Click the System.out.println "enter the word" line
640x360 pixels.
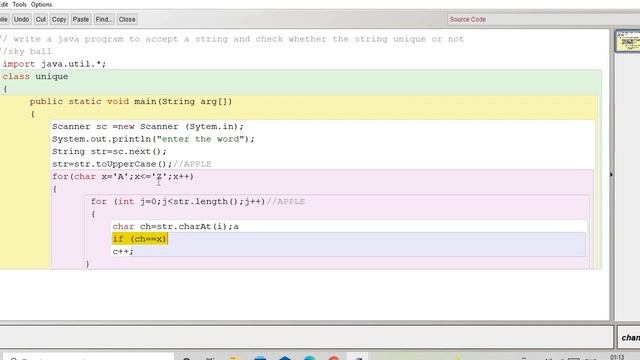tap(153, 139)
